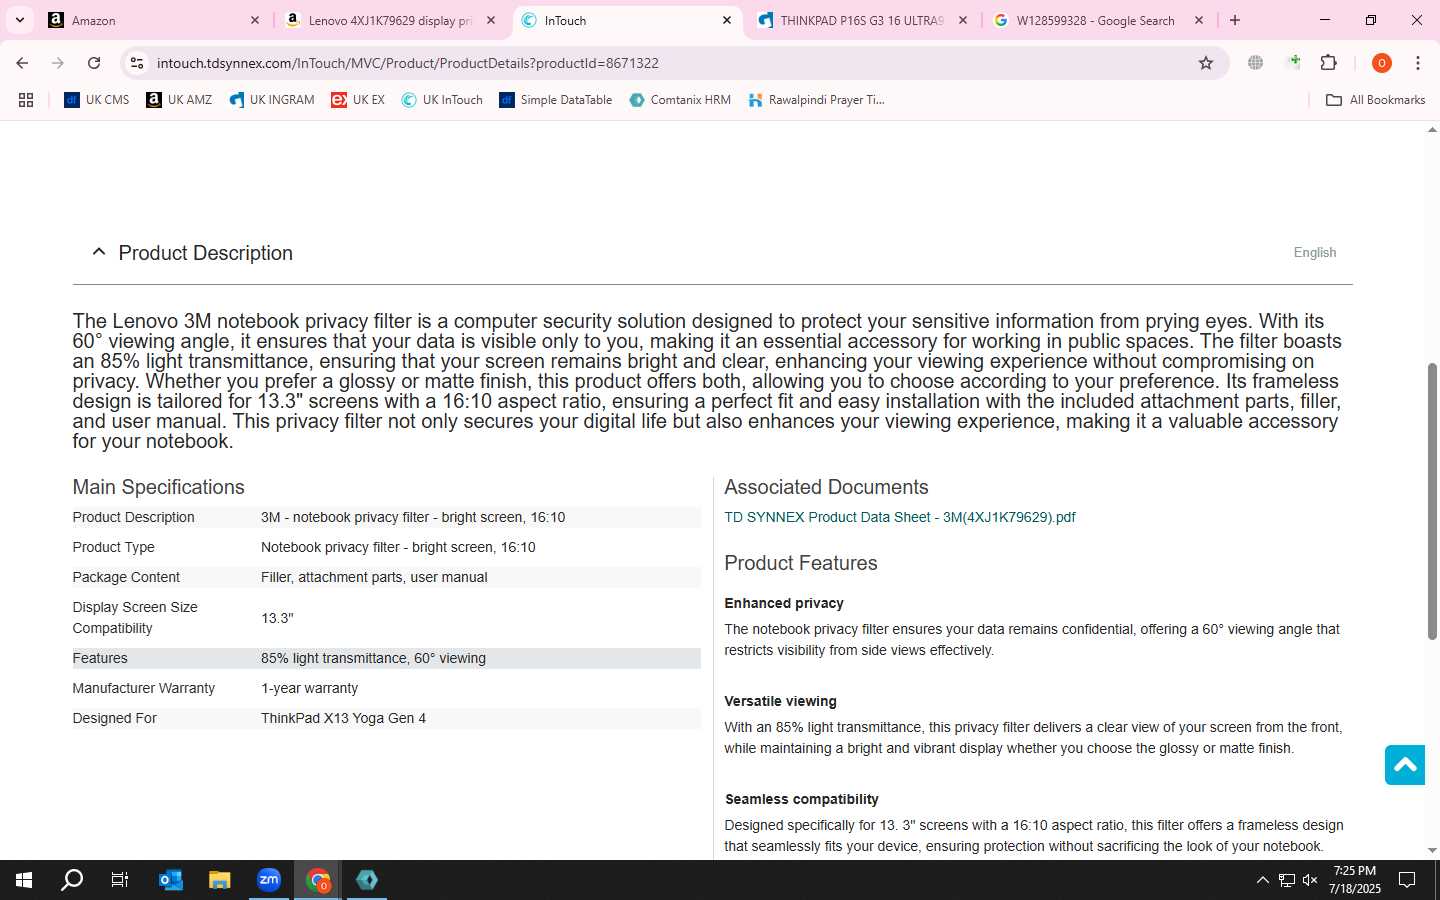This screenshot has width=1440, height=900.
Task: Open Simple DataTable bookmark
Action: [556, 100]
